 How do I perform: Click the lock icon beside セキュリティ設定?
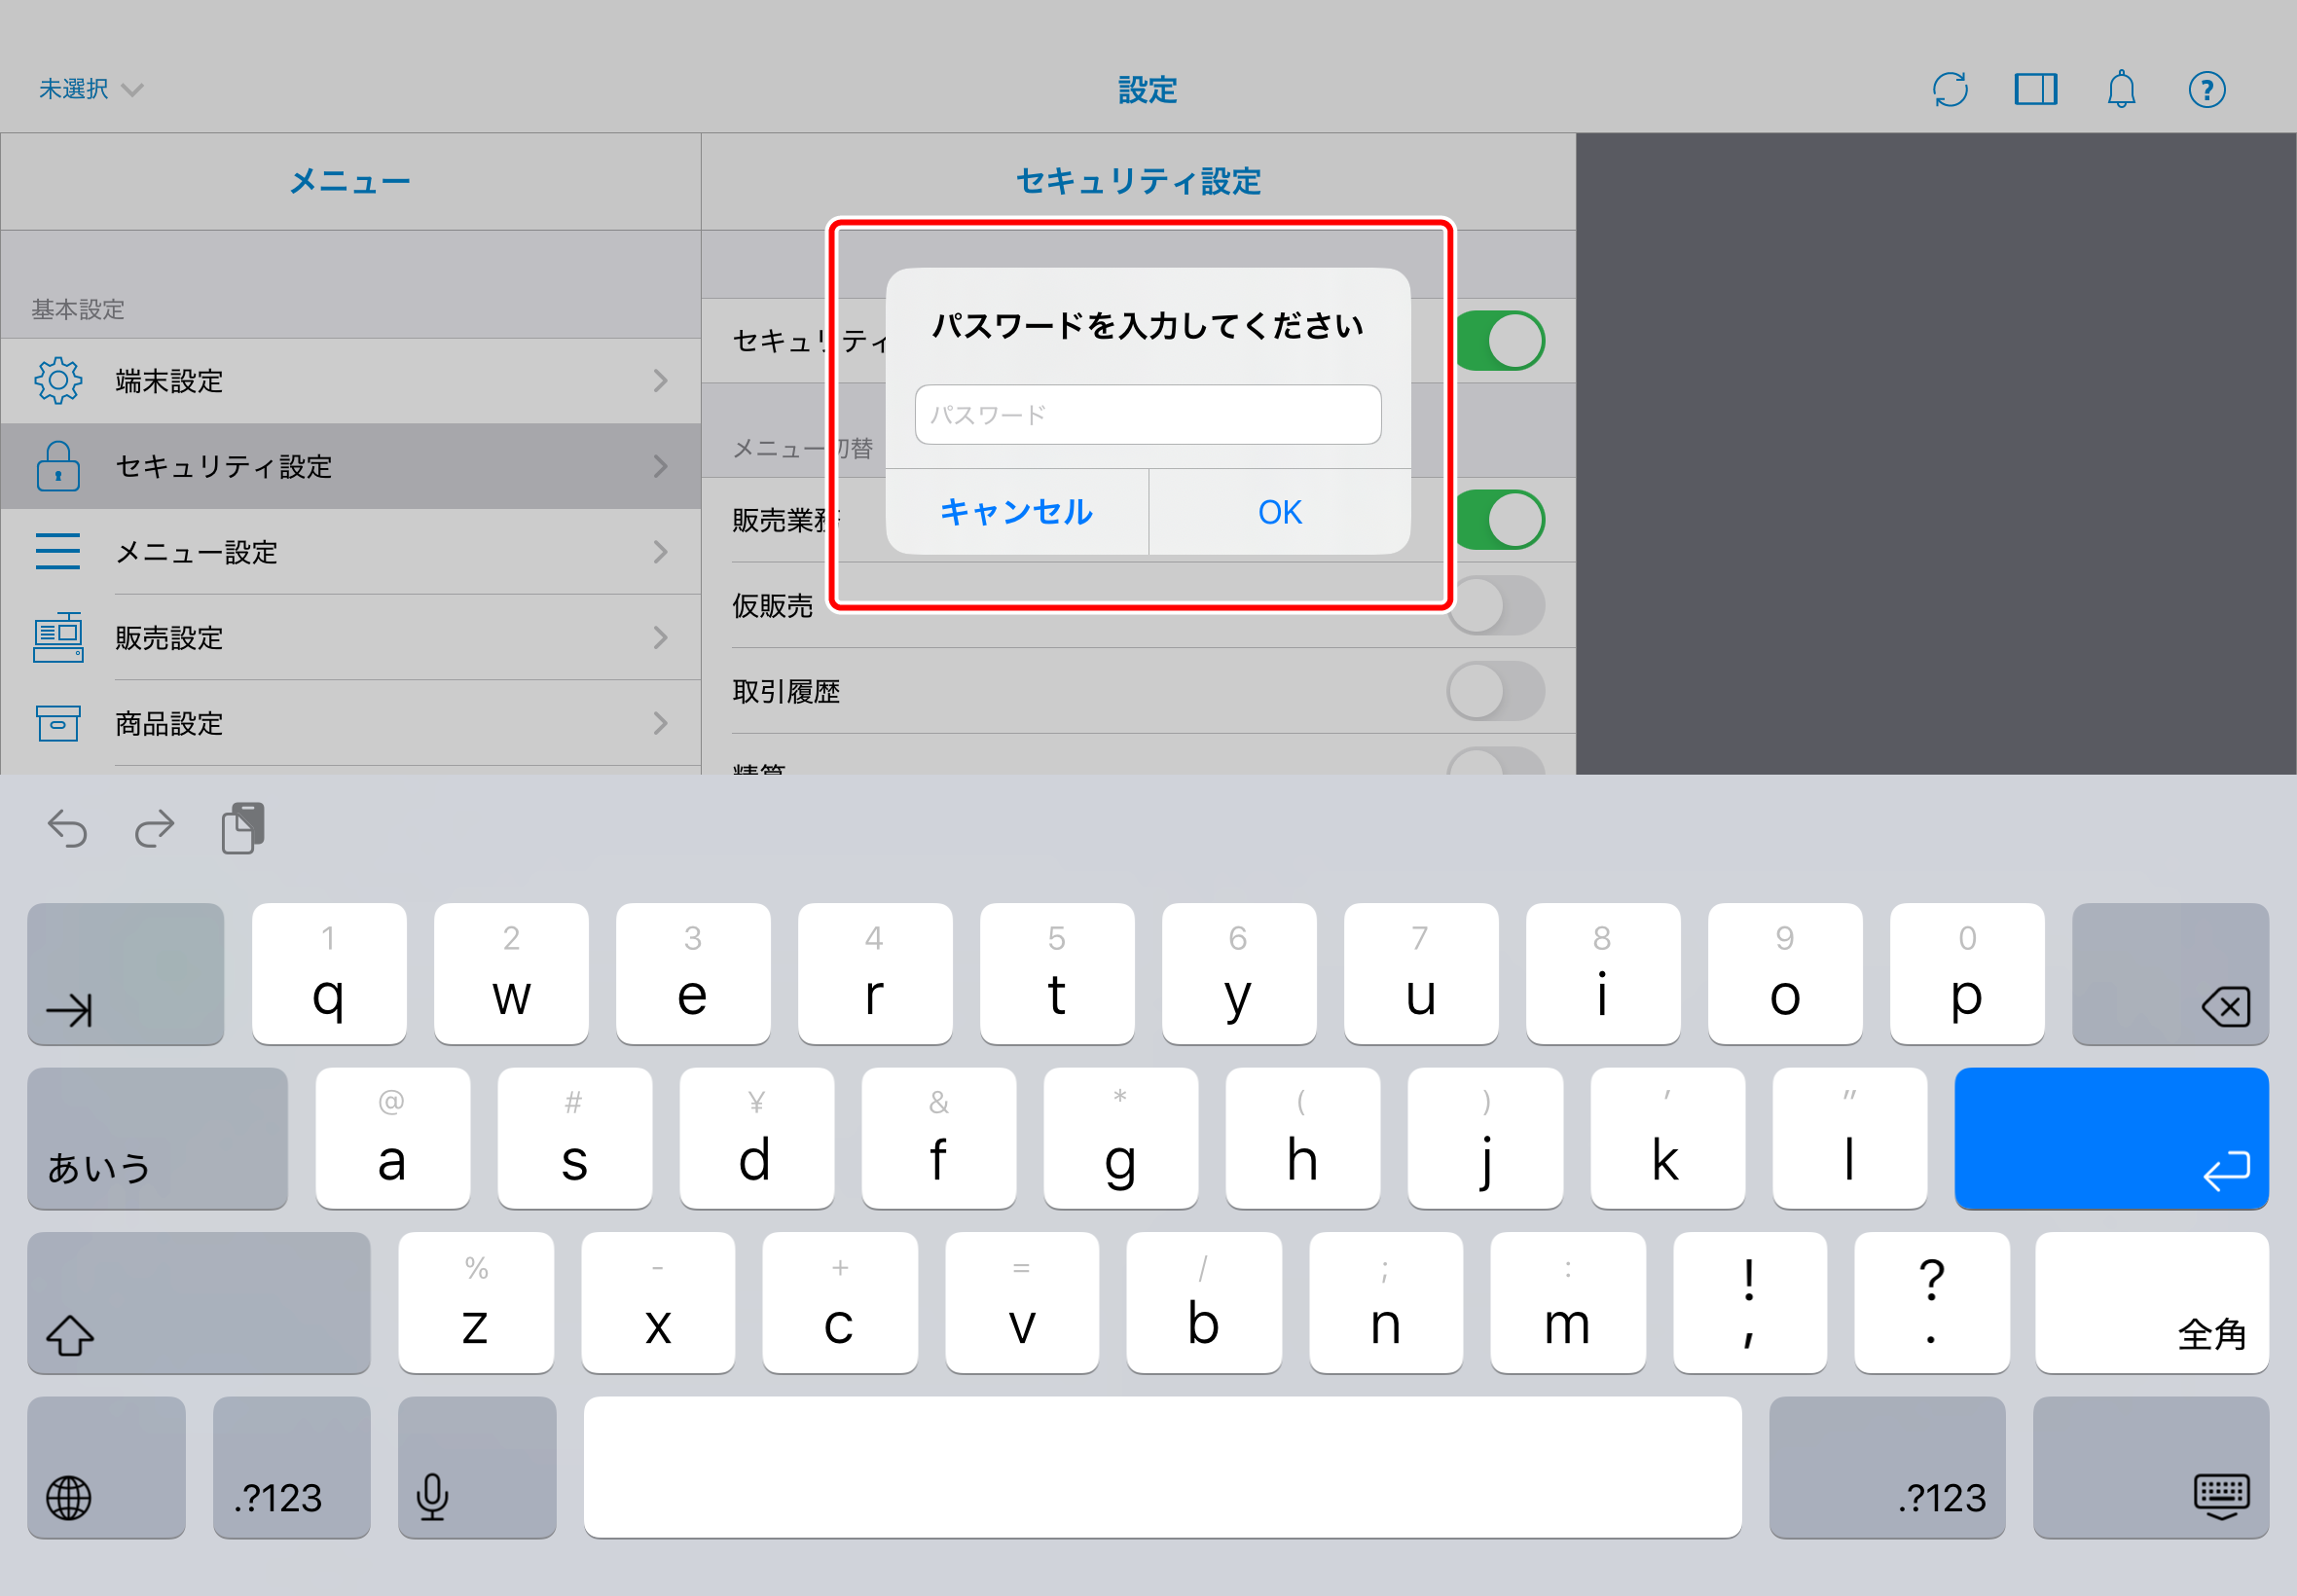coord(58,466)
